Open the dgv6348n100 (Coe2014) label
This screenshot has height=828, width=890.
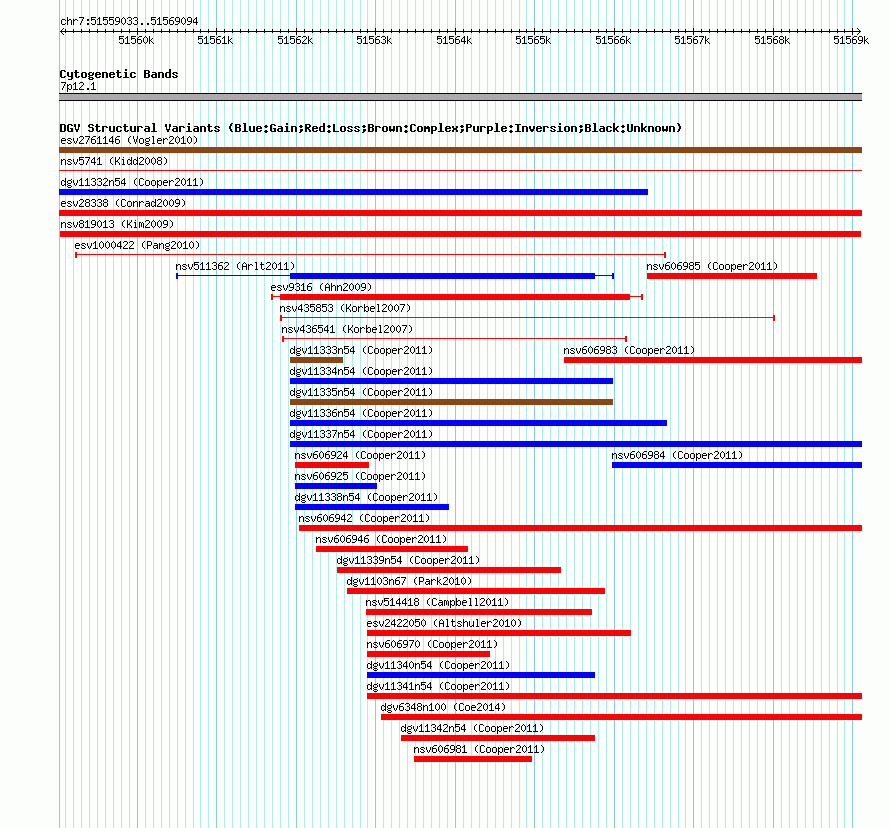[443, 707]
